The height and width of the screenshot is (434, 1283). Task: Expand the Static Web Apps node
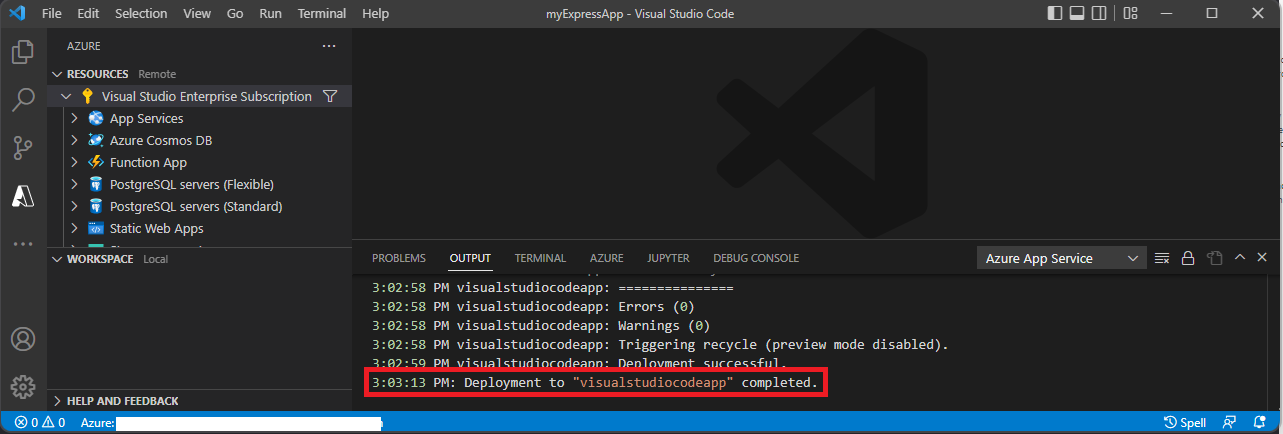pyautogui.click(x=74, y=228)
